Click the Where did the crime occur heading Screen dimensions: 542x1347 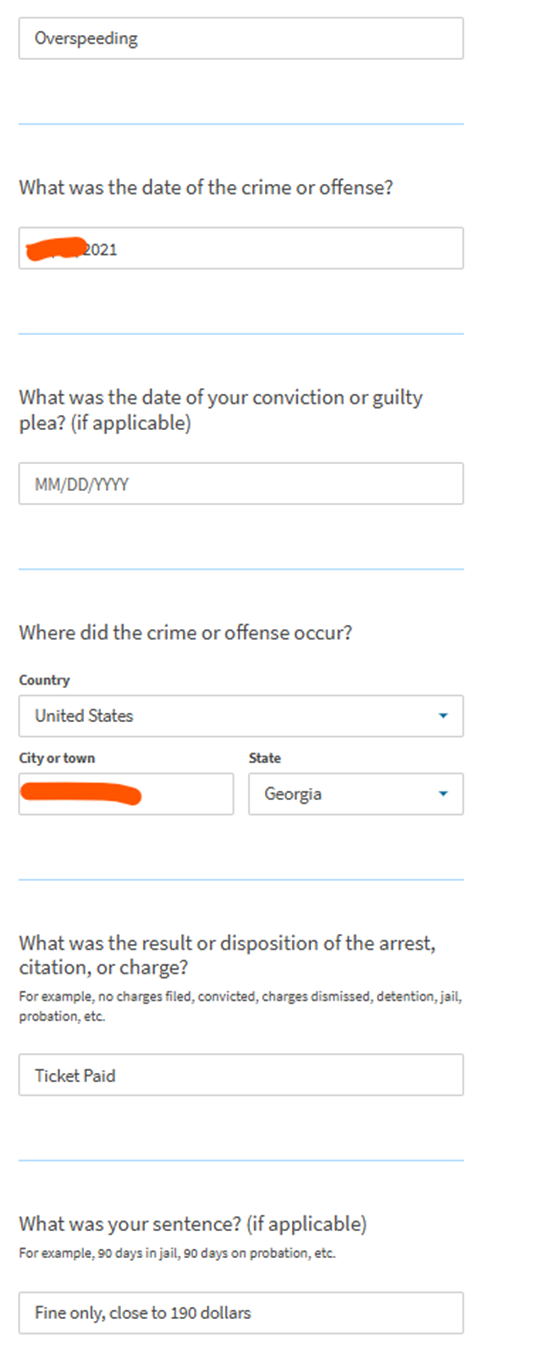[x=185, y=634]
